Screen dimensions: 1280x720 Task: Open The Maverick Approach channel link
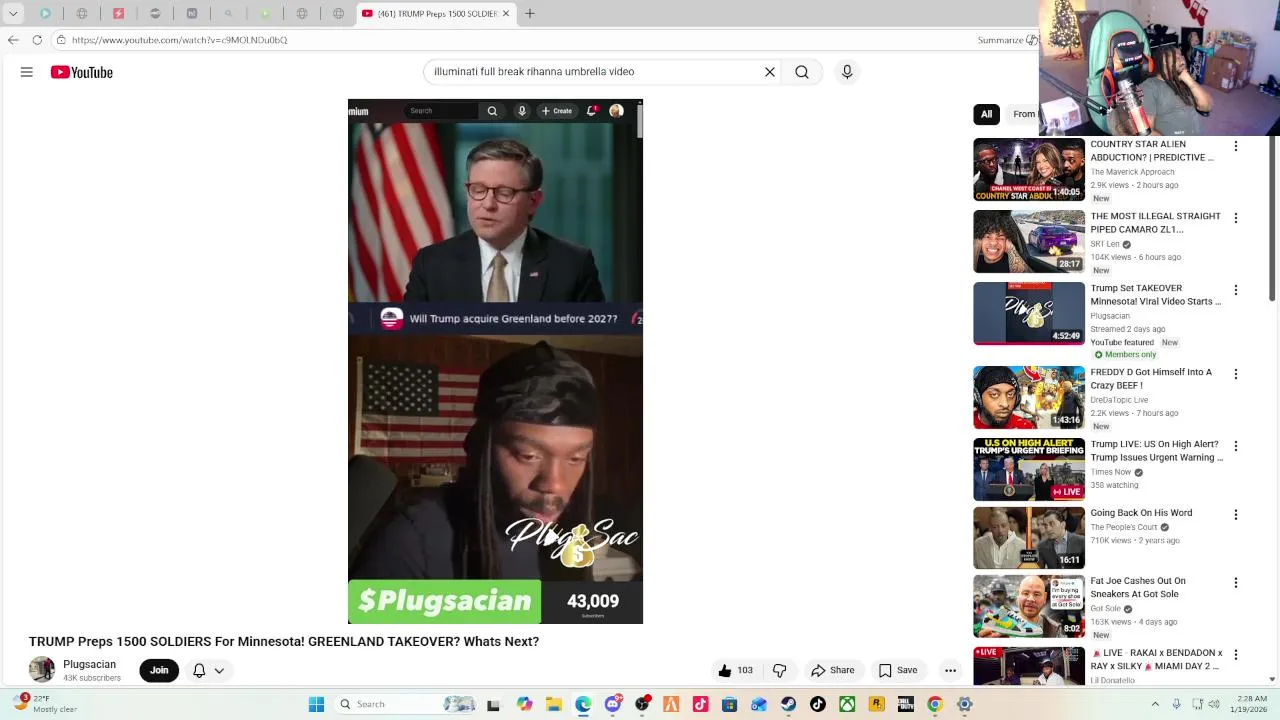click(x=1132, y=172)
